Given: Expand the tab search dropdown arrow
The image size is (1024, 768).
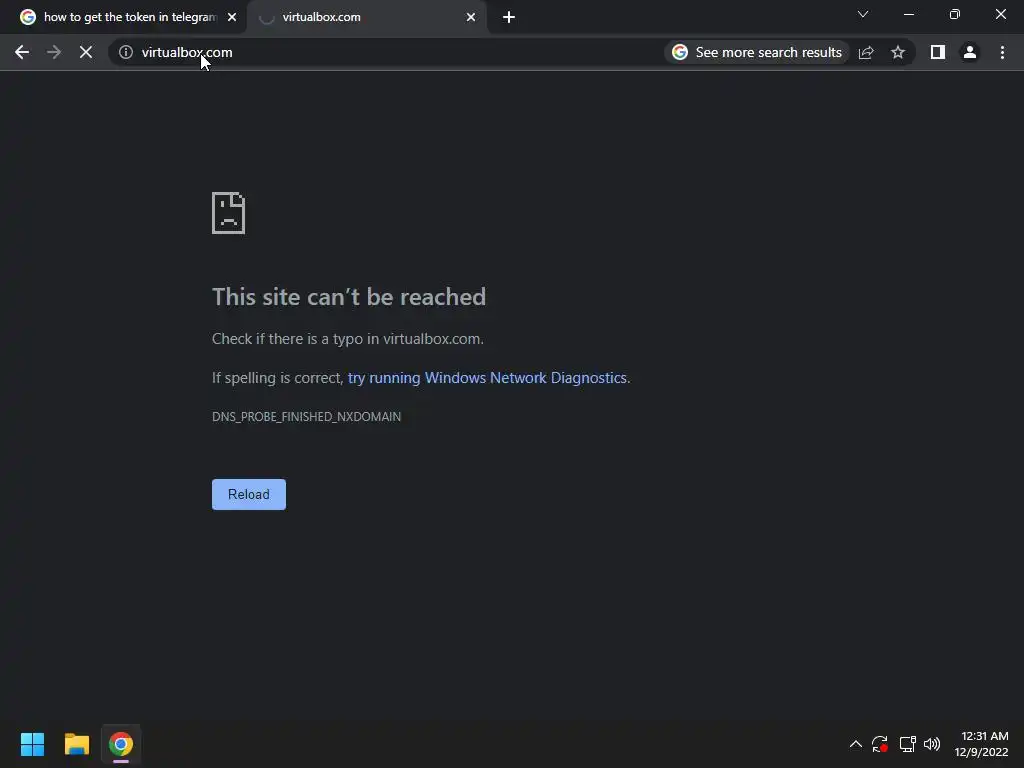Looking at the screenshot, I should [863, 14].
